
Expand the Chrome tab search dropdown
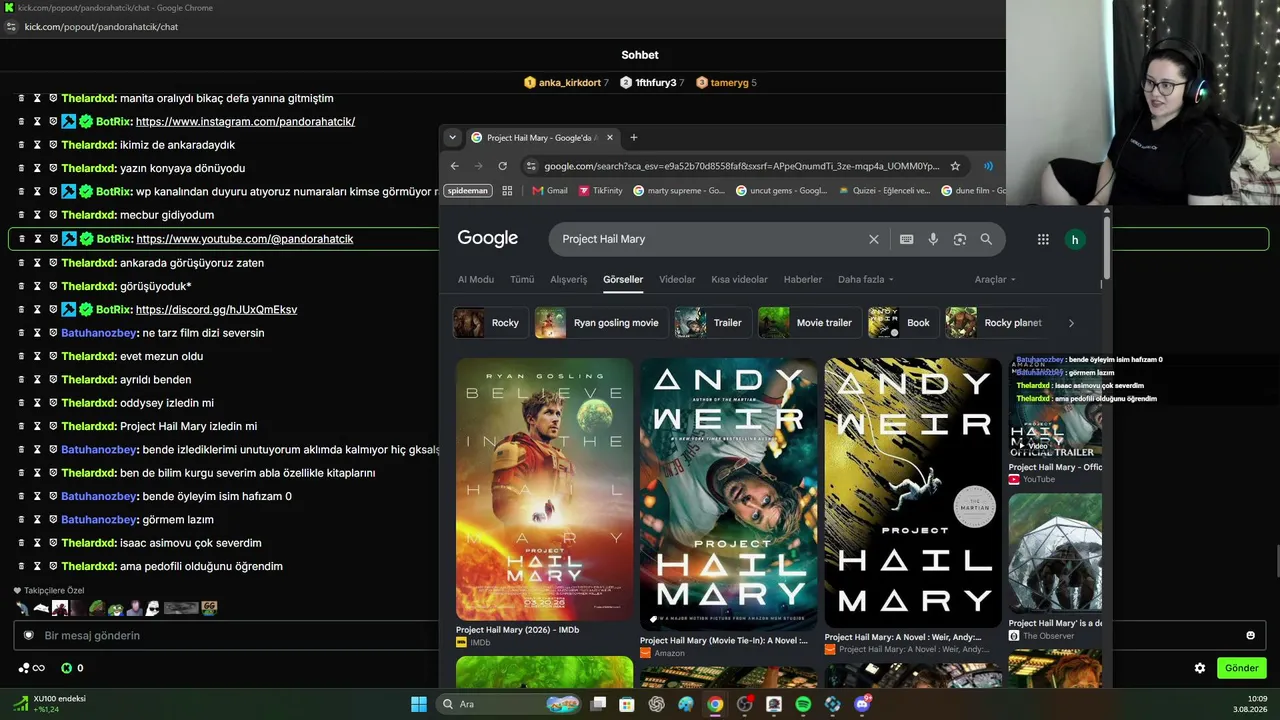click(x=452, y=137)
